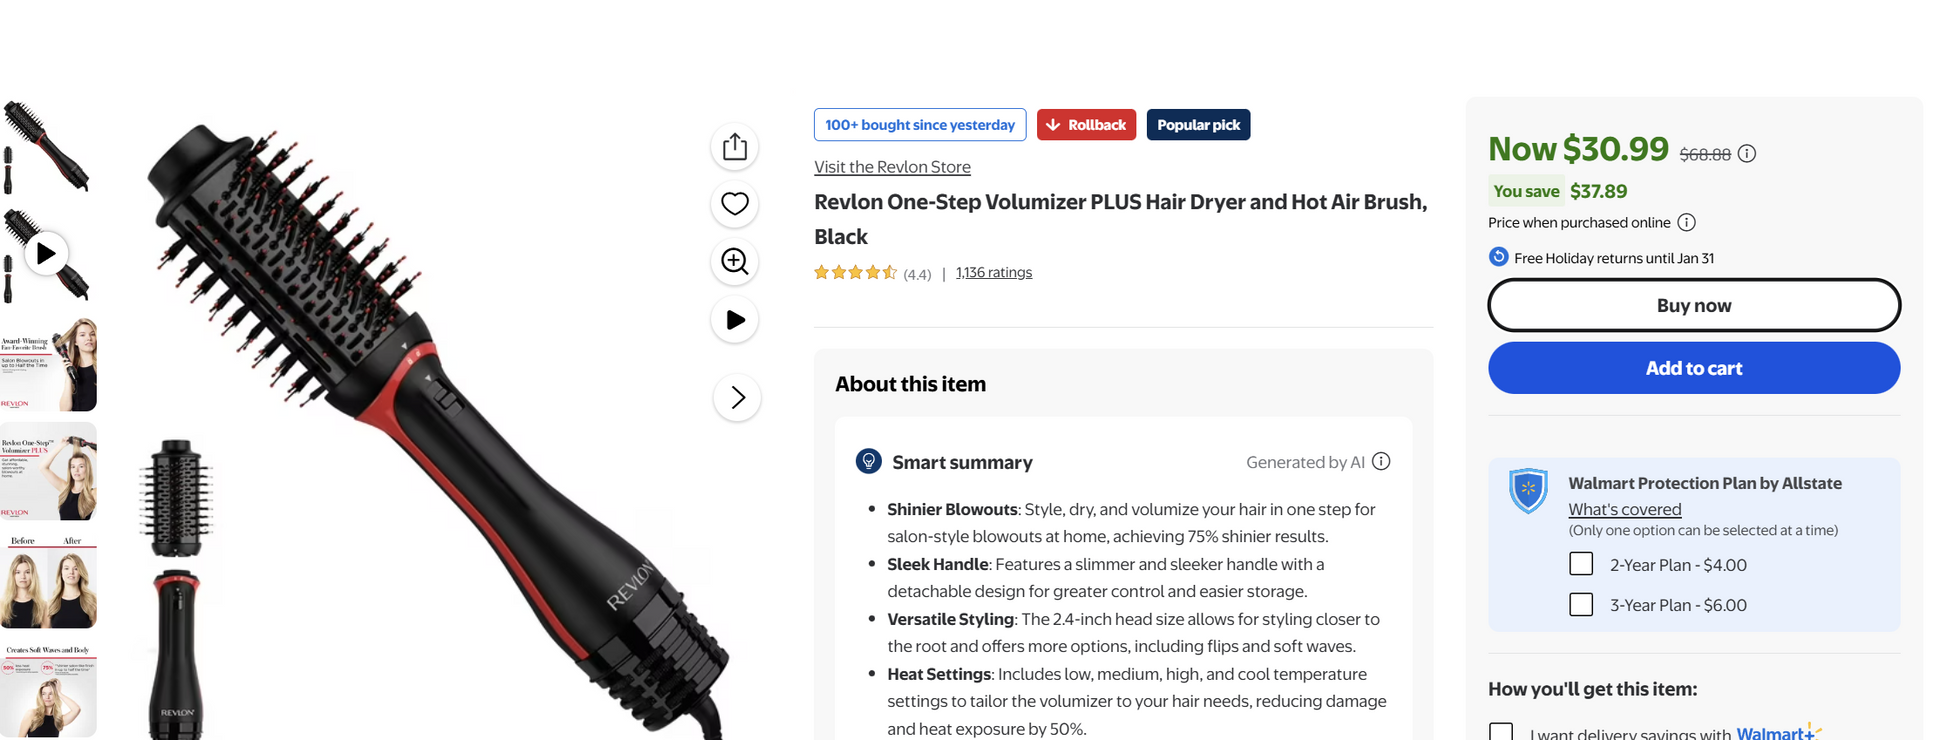The width and height of the screenshot is (1946, 740).
Task: Click the share icon beside product image
Action: pos(735,147)
